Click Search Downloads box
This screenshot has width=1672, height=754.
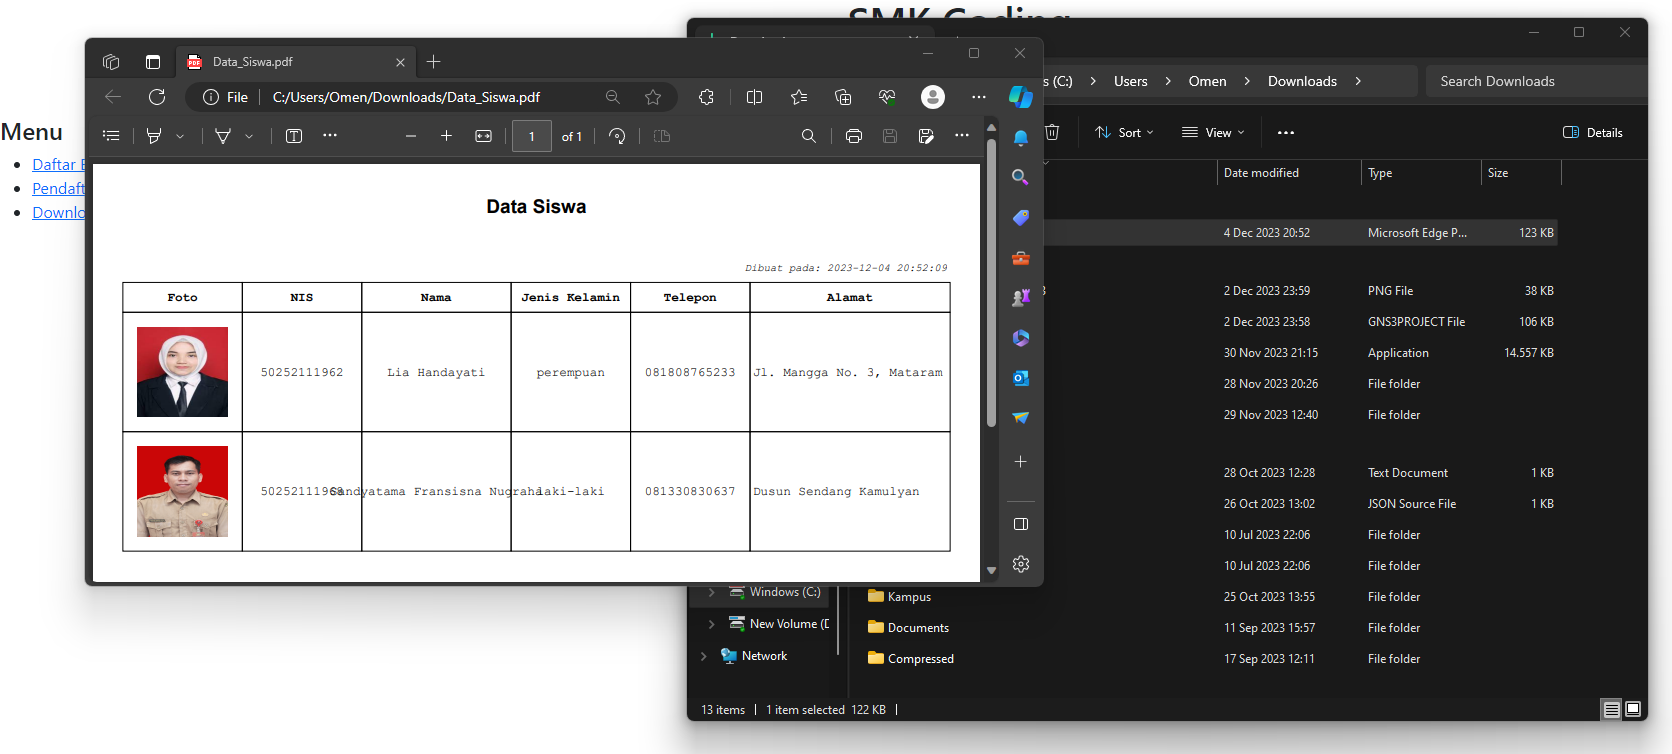[1536, 81]
